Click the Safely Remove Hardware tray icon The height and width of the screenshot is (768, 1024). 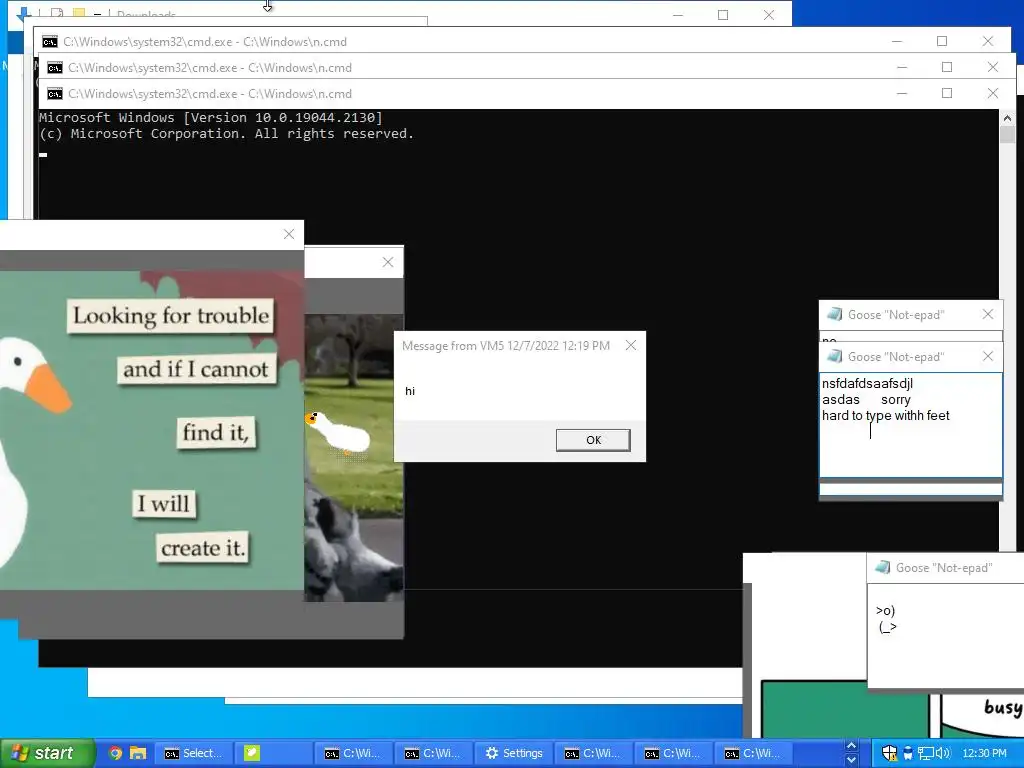908,753
